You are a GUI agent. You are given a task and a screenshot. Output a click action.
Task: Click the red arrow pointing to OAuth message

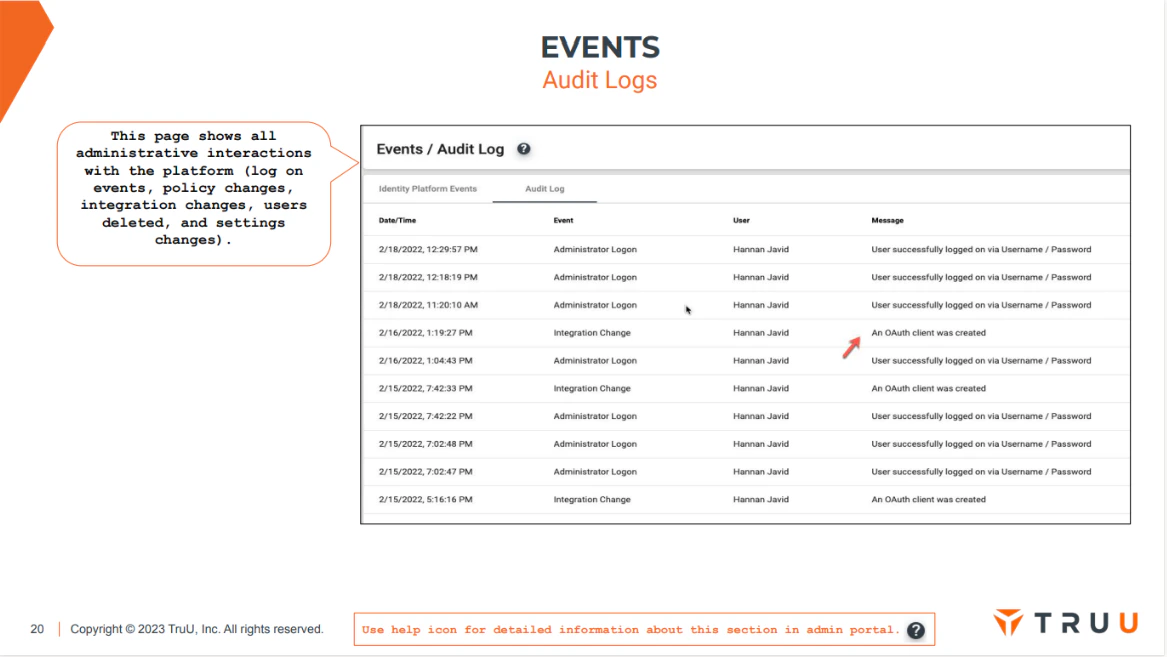click(851, 347)
